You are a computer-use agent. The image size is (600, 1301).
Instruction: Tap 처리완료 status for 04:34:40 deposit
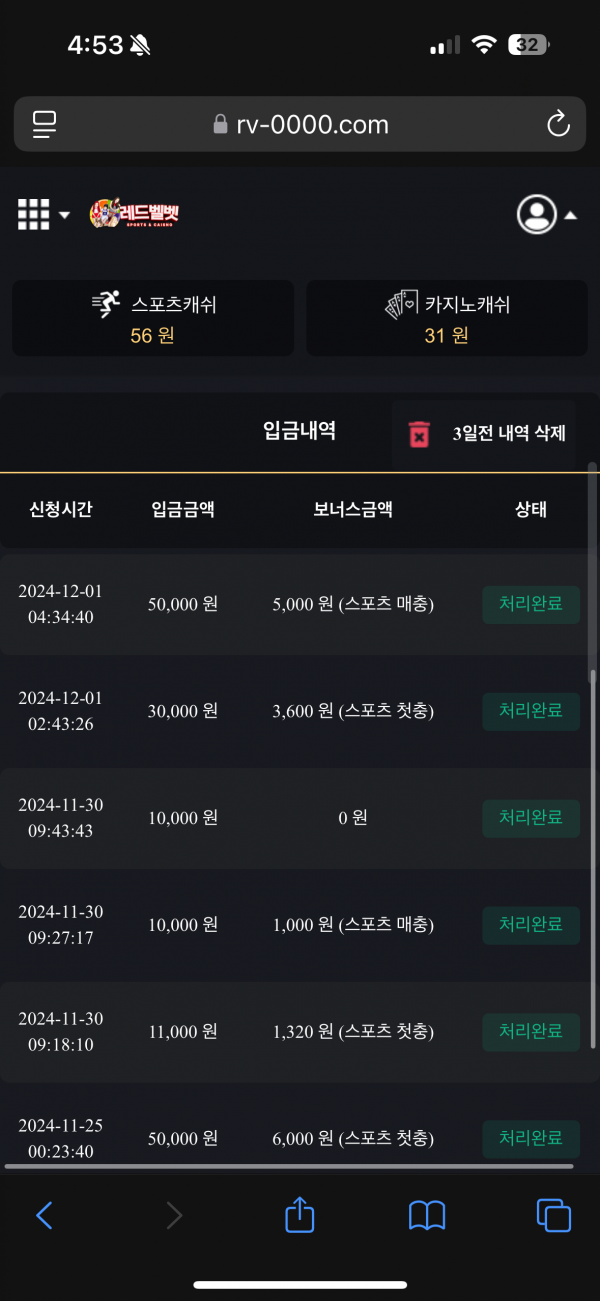531,604
